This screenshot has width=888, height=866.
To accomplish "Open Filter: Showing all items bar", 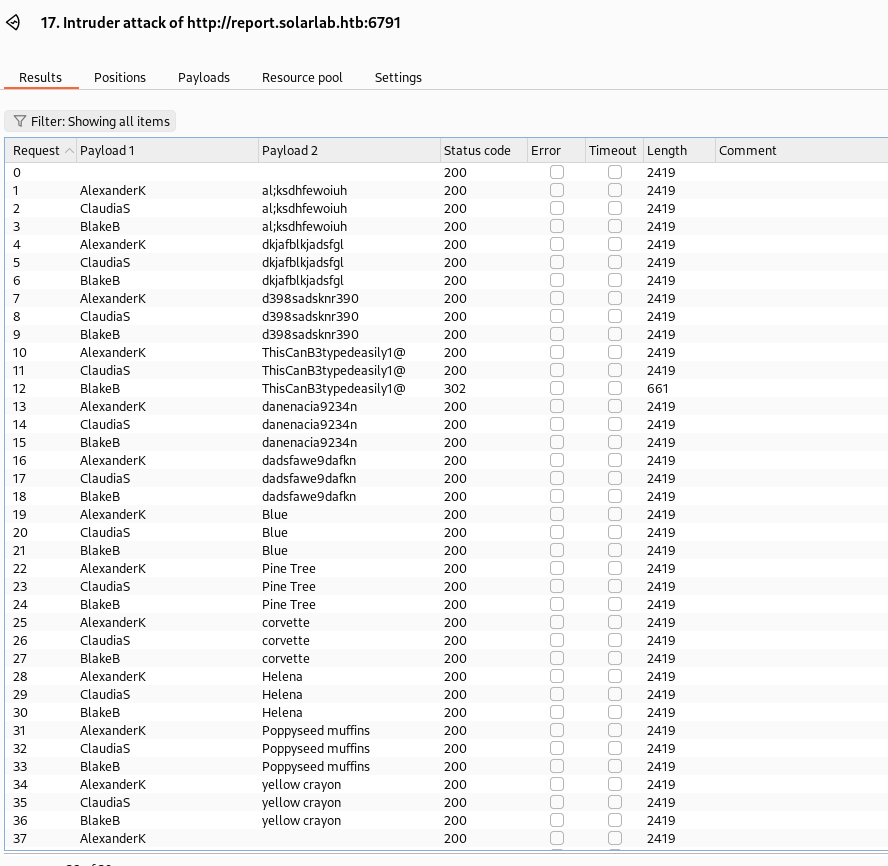I will point(90,121).
